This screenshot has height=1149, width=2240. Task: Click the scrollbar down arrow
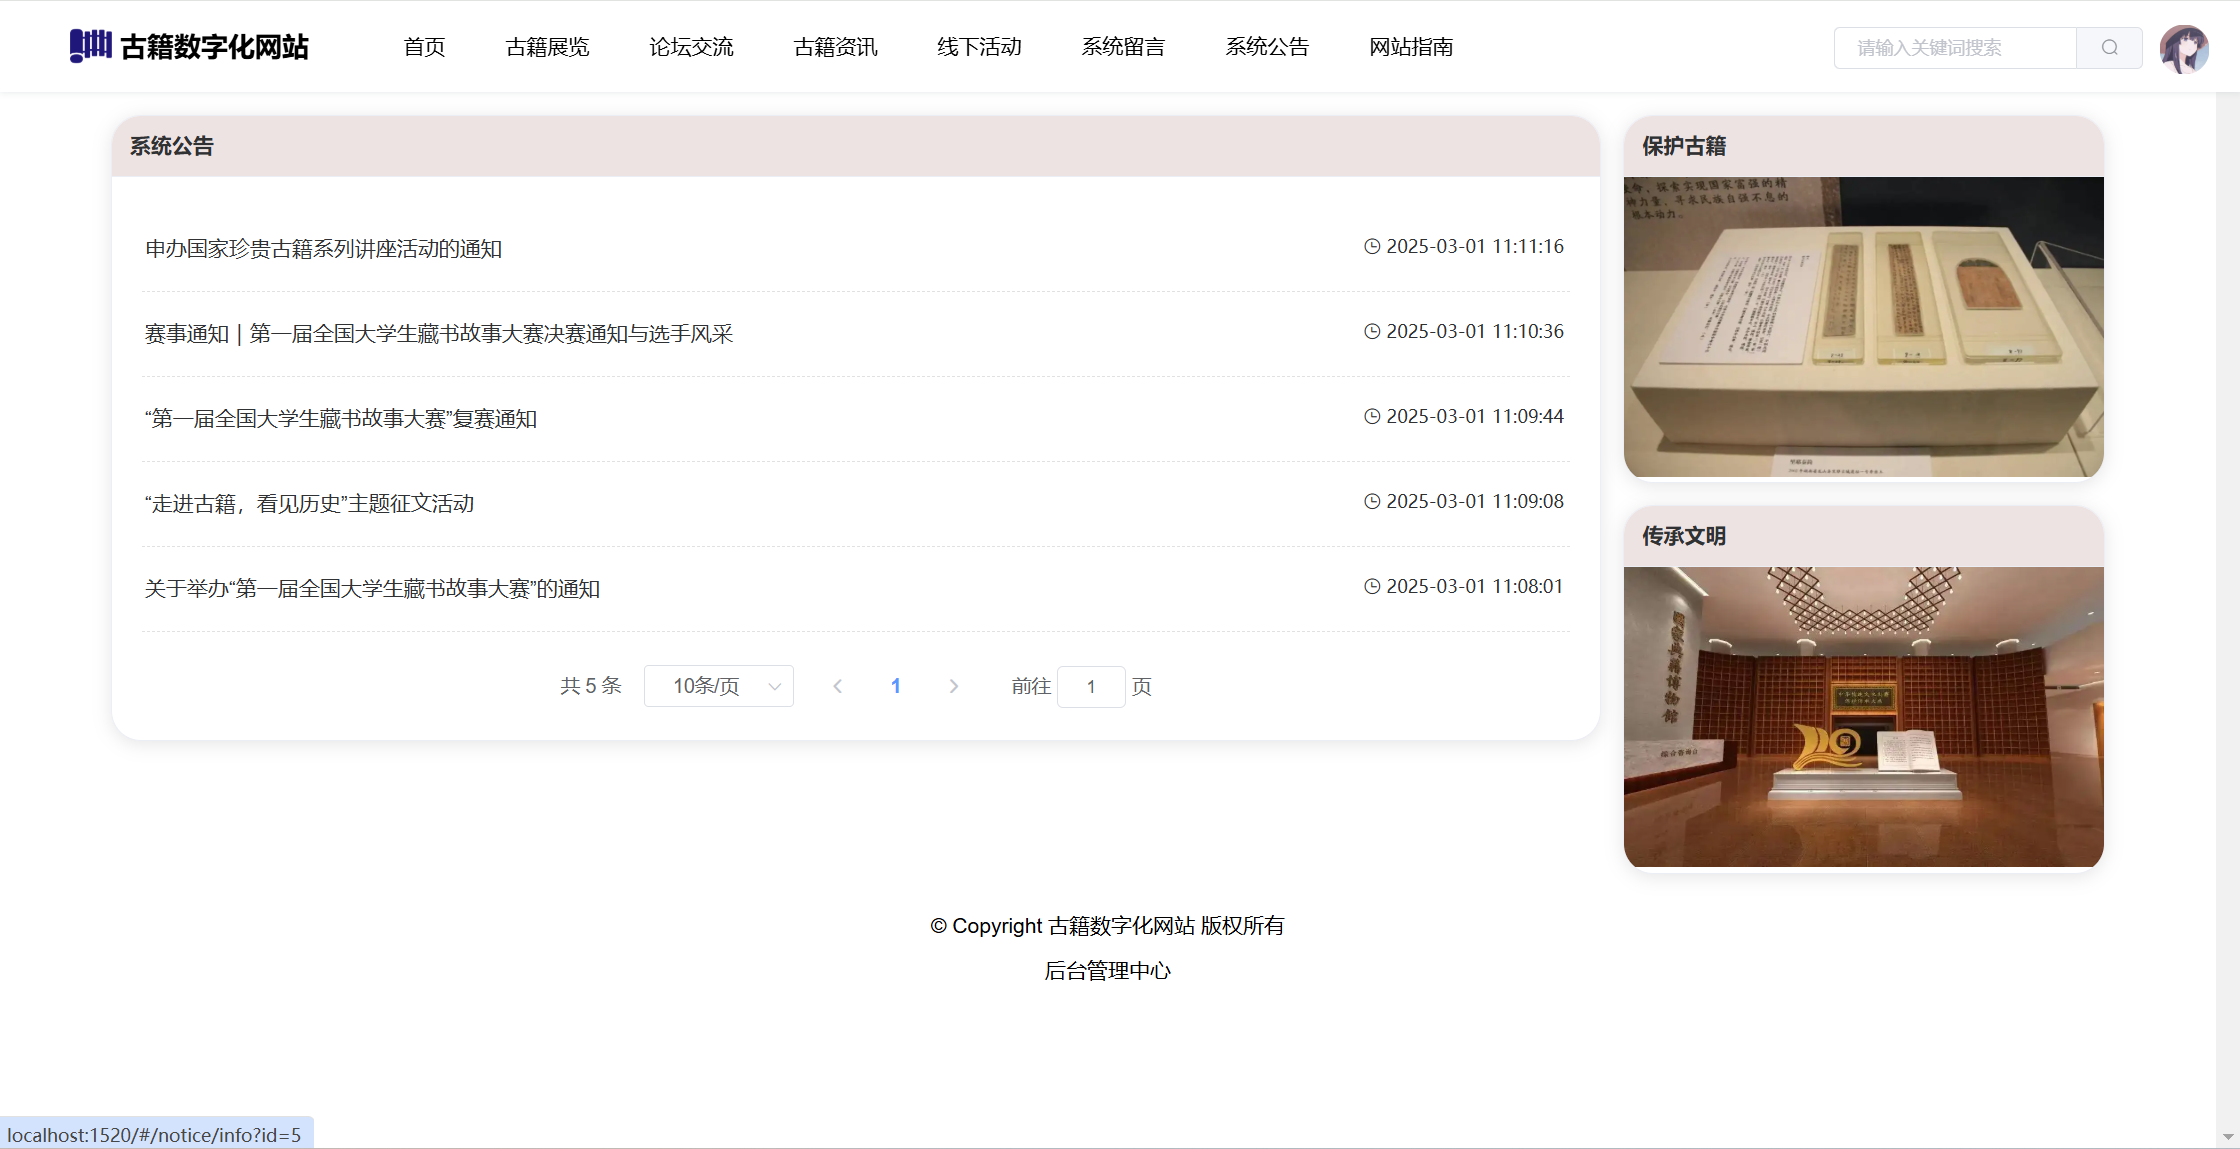(x=2227, y=1137)
